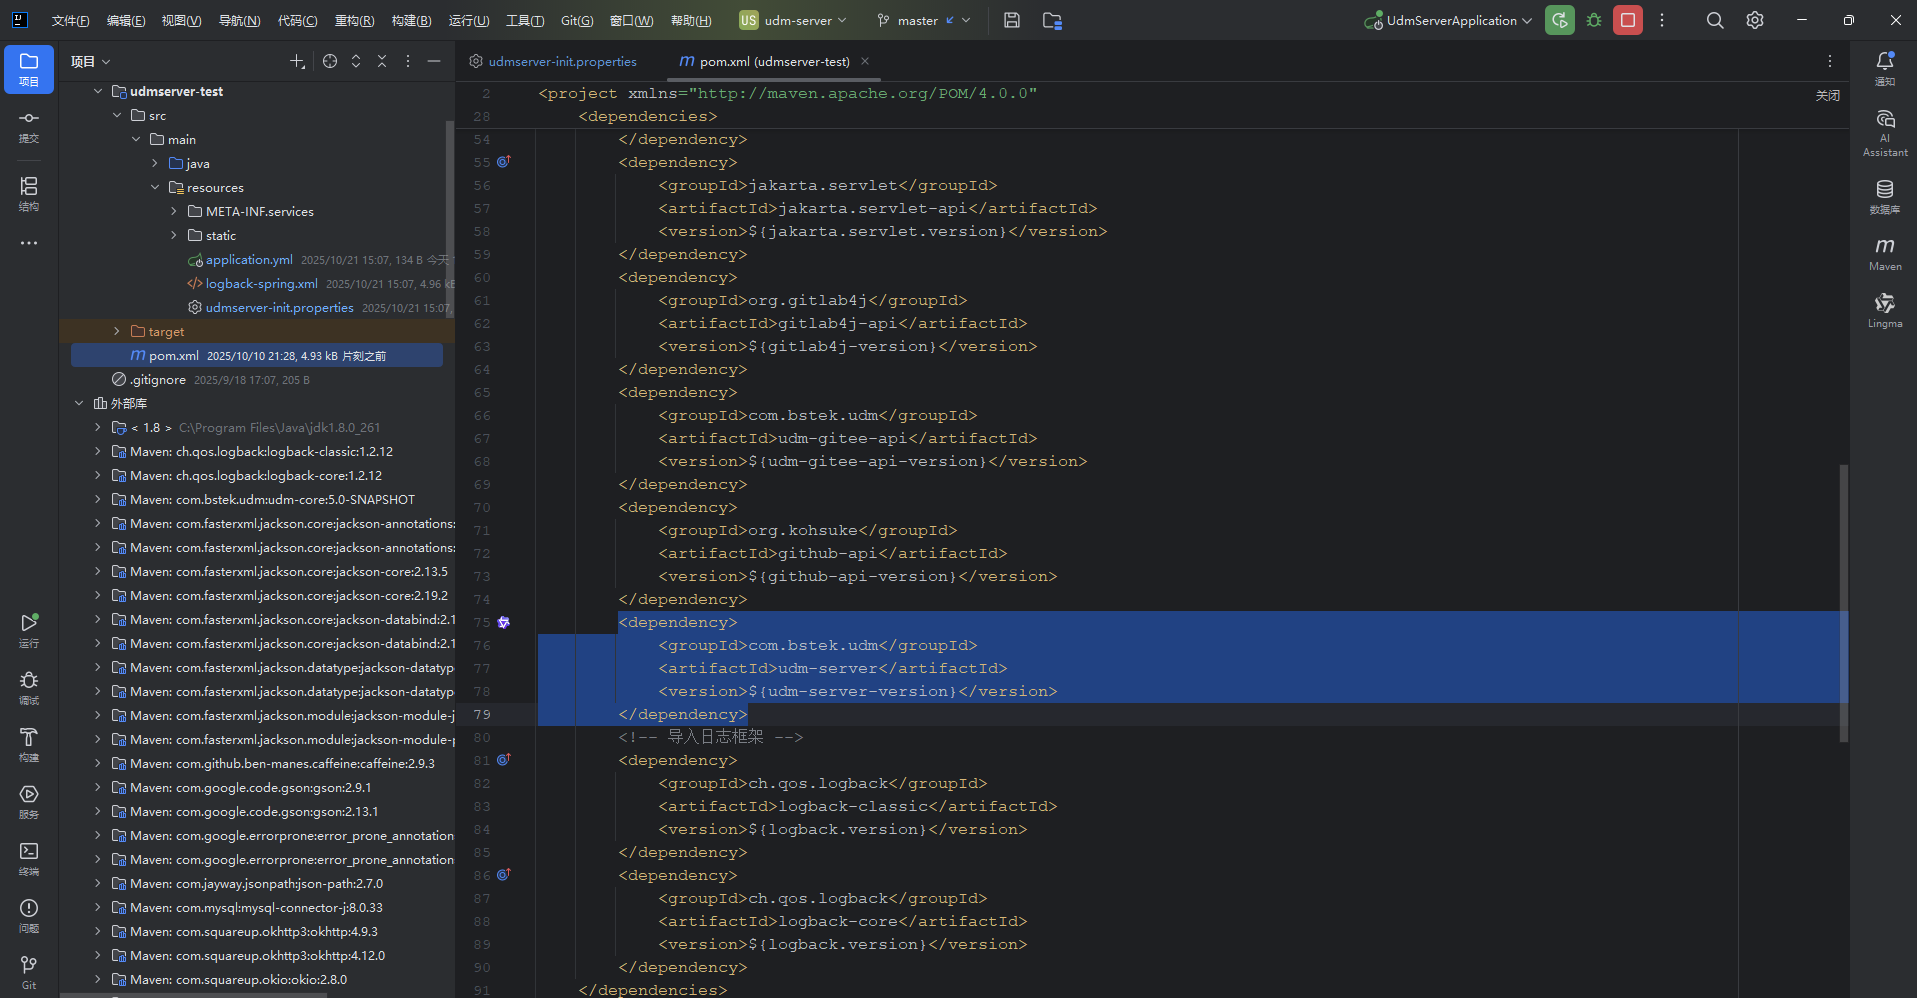The height and width of the screenshot is (998, 1917).
Task: Close the pom.xml editor tab
Action: point(865,61)
